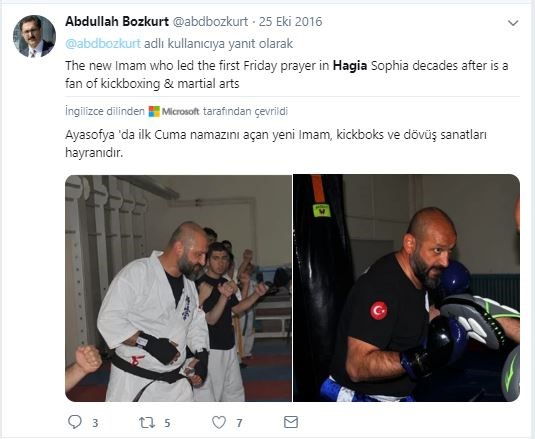Click the bold Hagia keyword

(x=350, y=65)
